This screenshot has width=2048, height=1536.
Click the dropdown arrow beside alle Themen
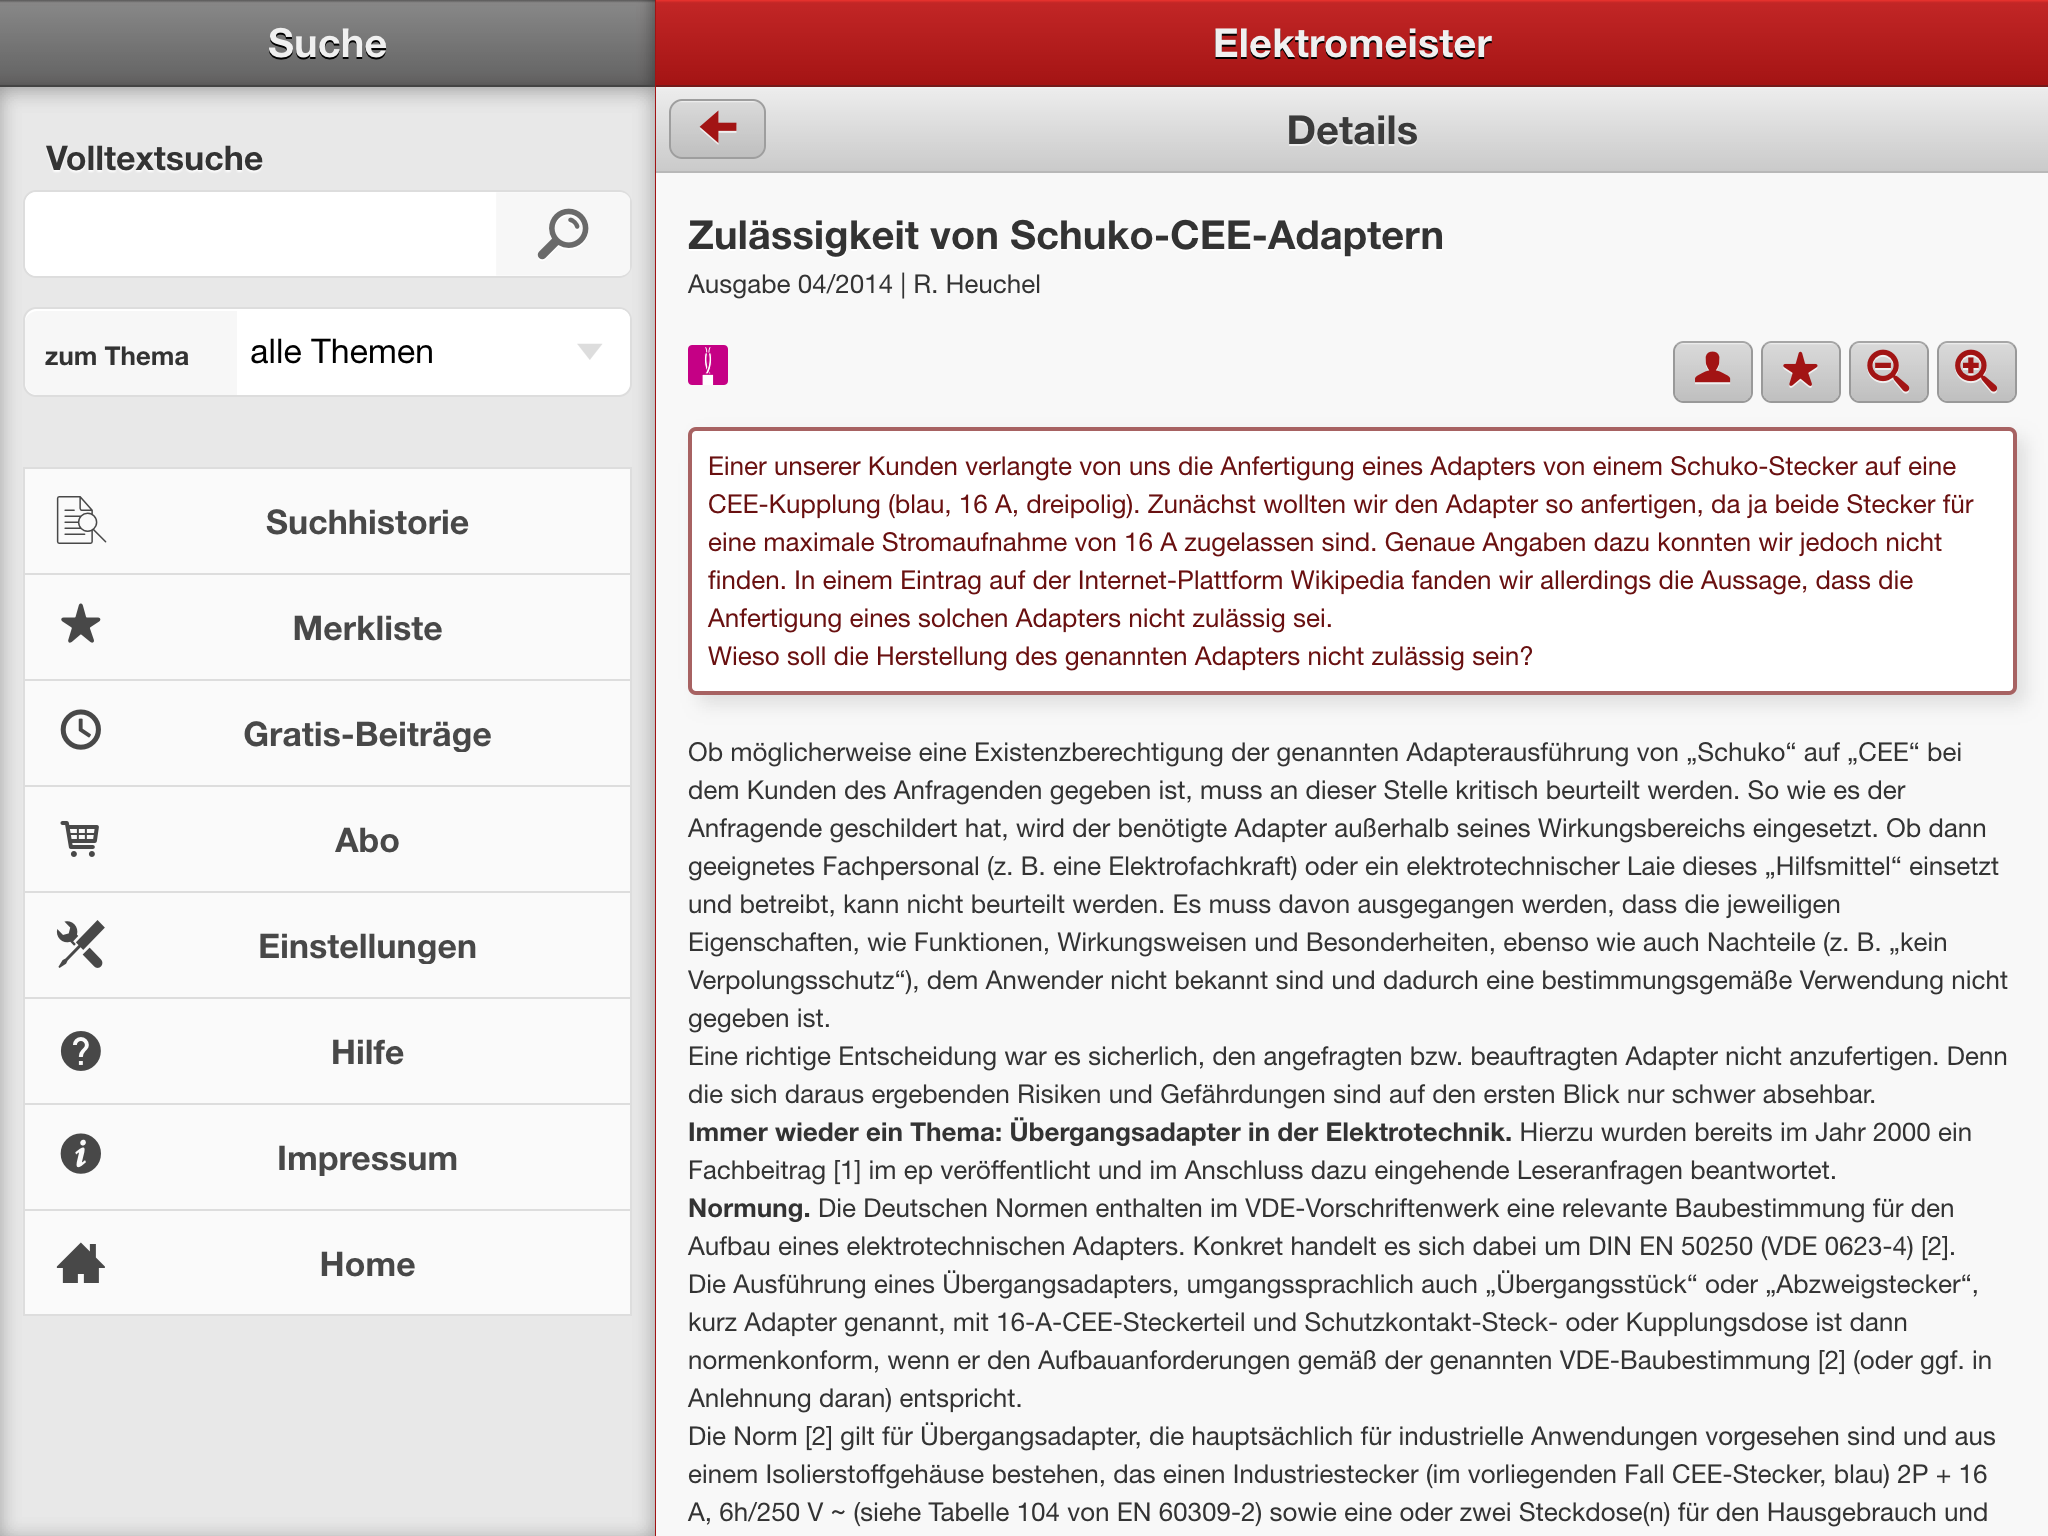tap(589, 352)
